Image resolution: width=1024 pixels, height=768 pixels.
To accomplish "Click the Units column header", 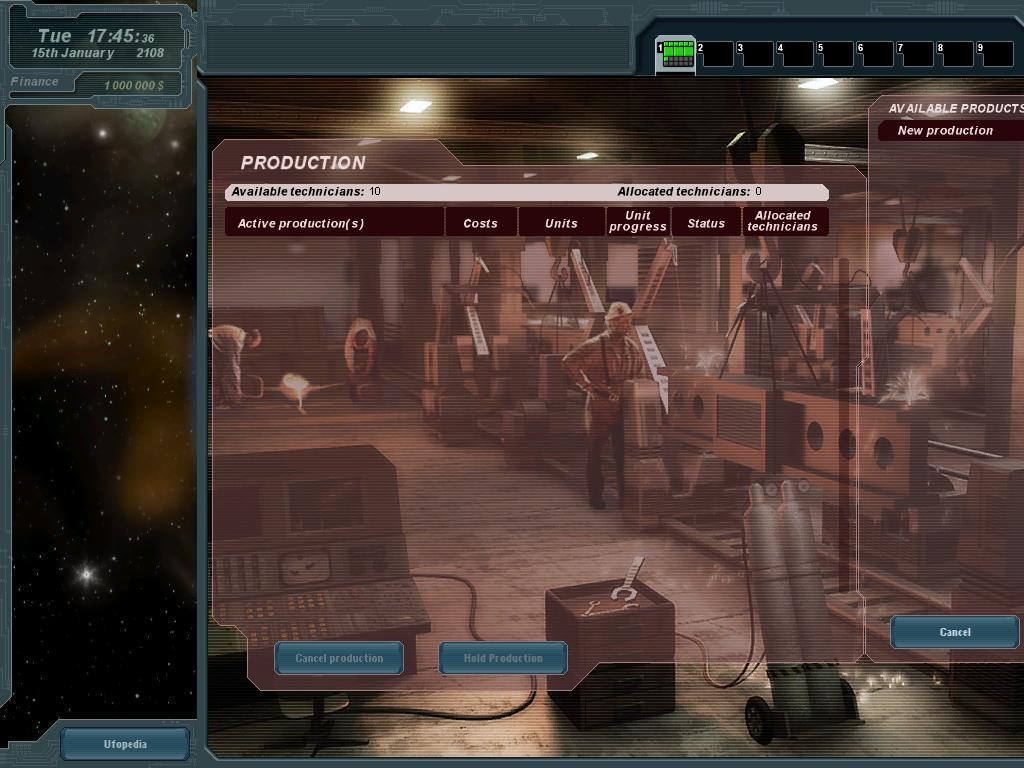I will 560,222.
